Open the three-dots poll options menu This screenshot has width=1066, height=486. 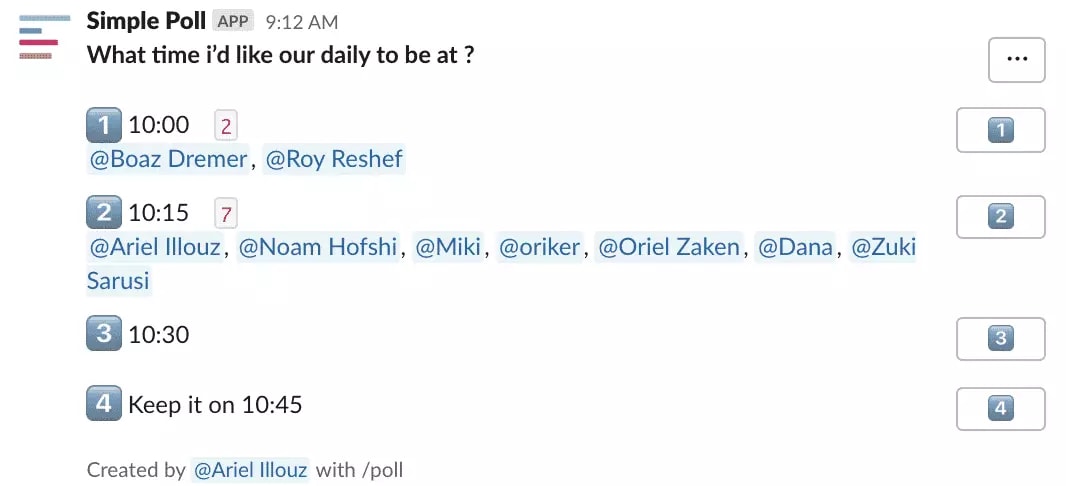click(x=1016, y=60)
